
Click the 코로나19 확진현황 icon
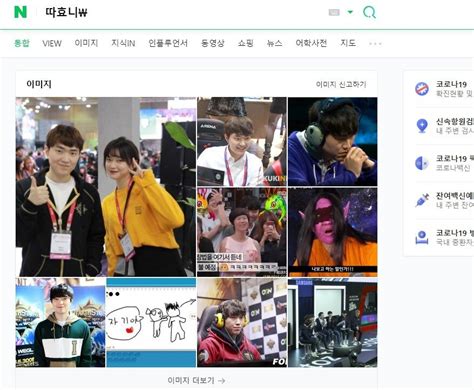point(422,89)
